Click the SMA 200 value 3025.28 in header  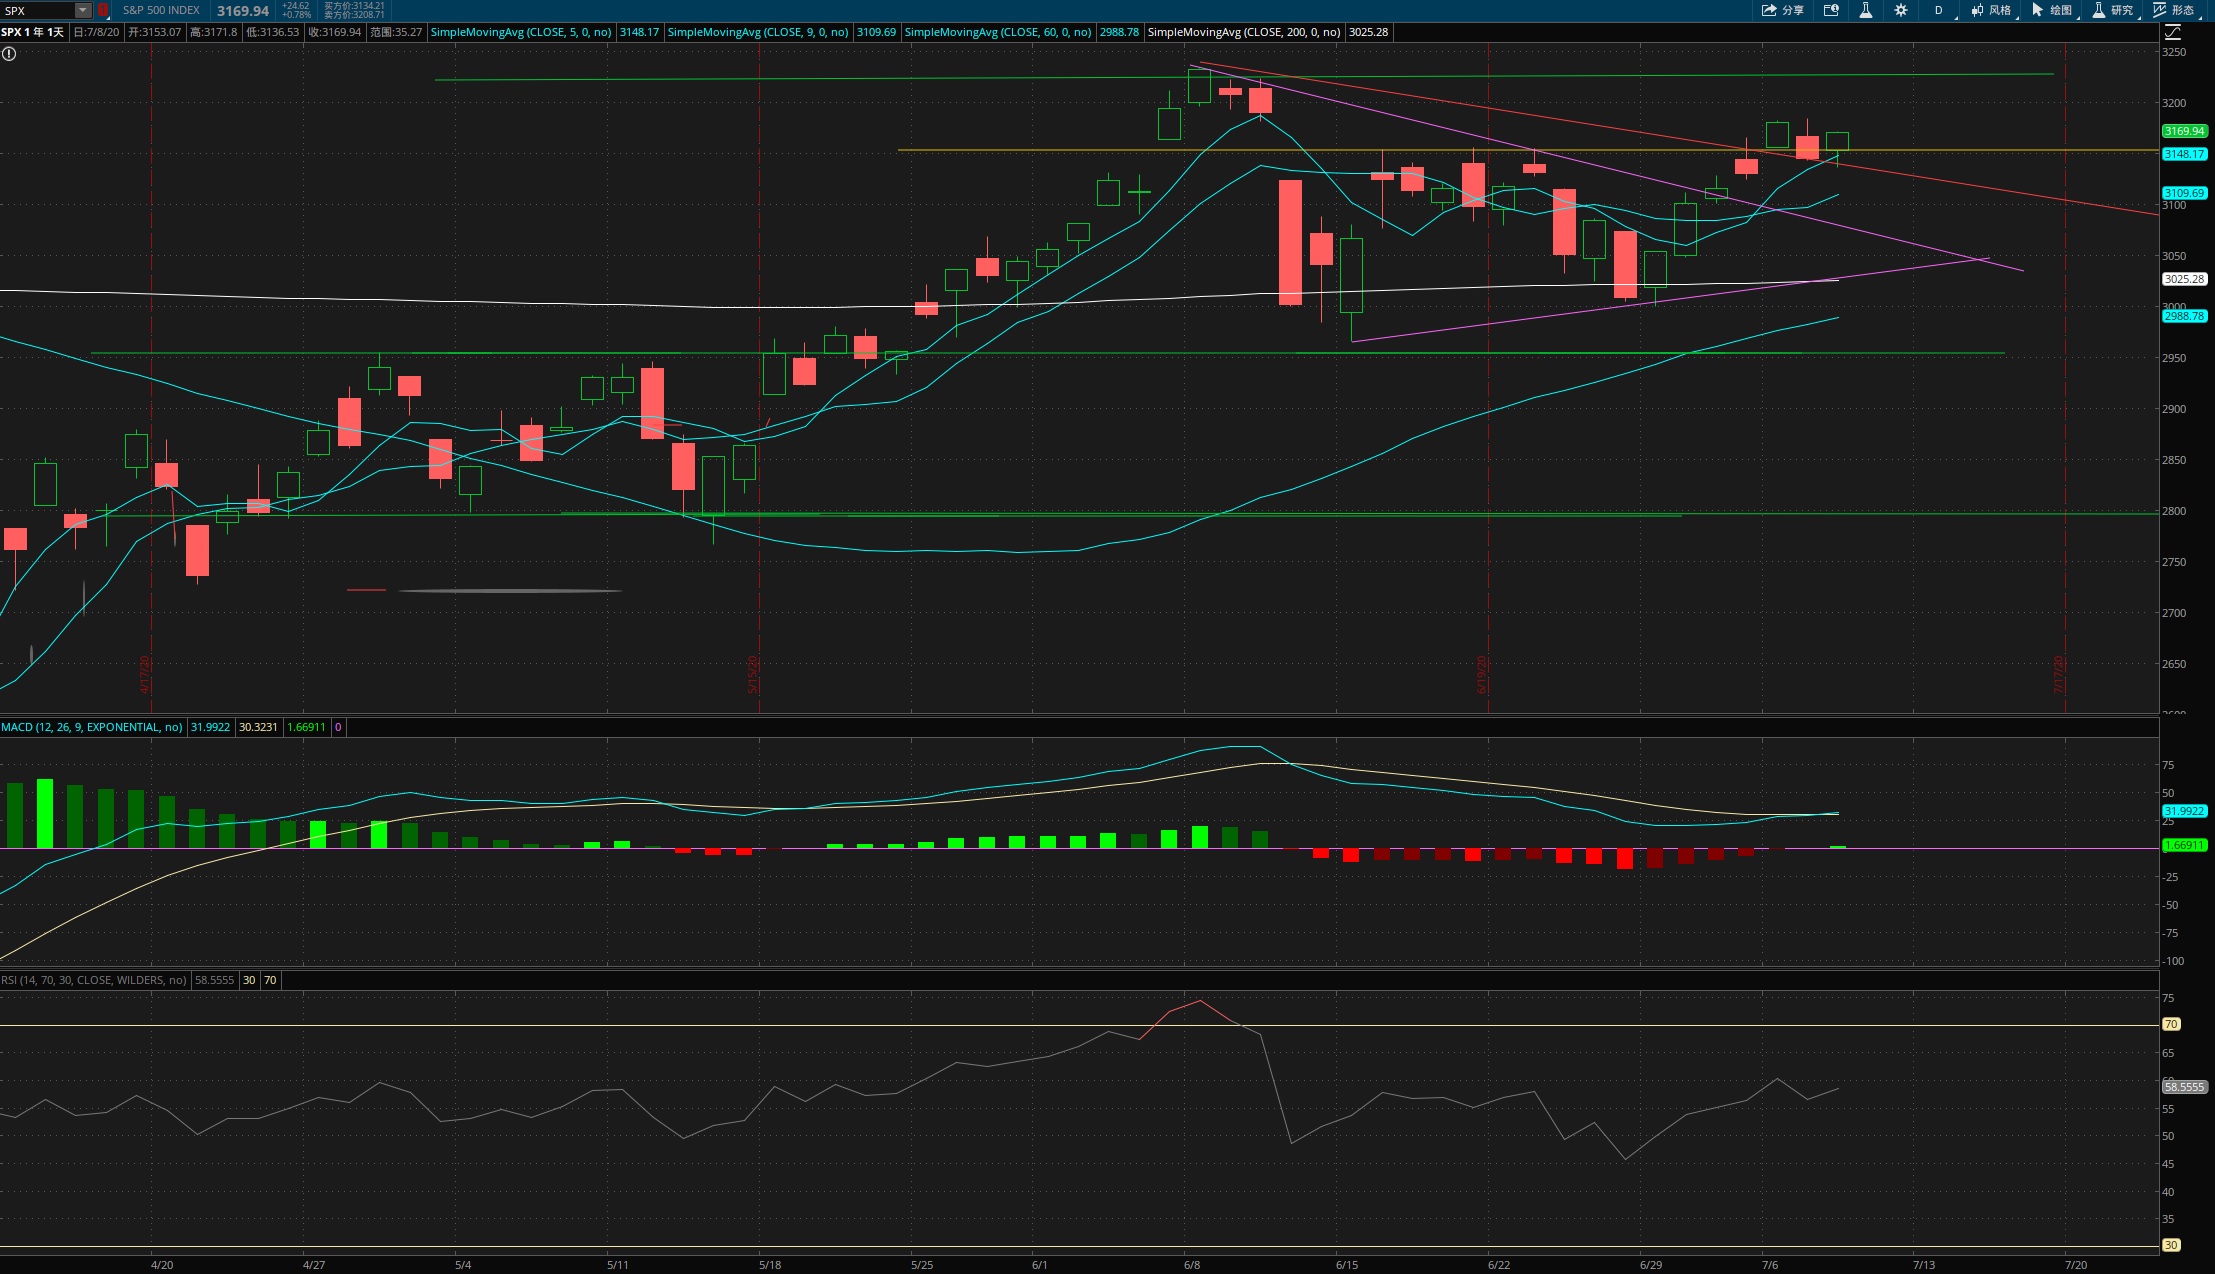pyautogui.click(x=1368, y=32)
